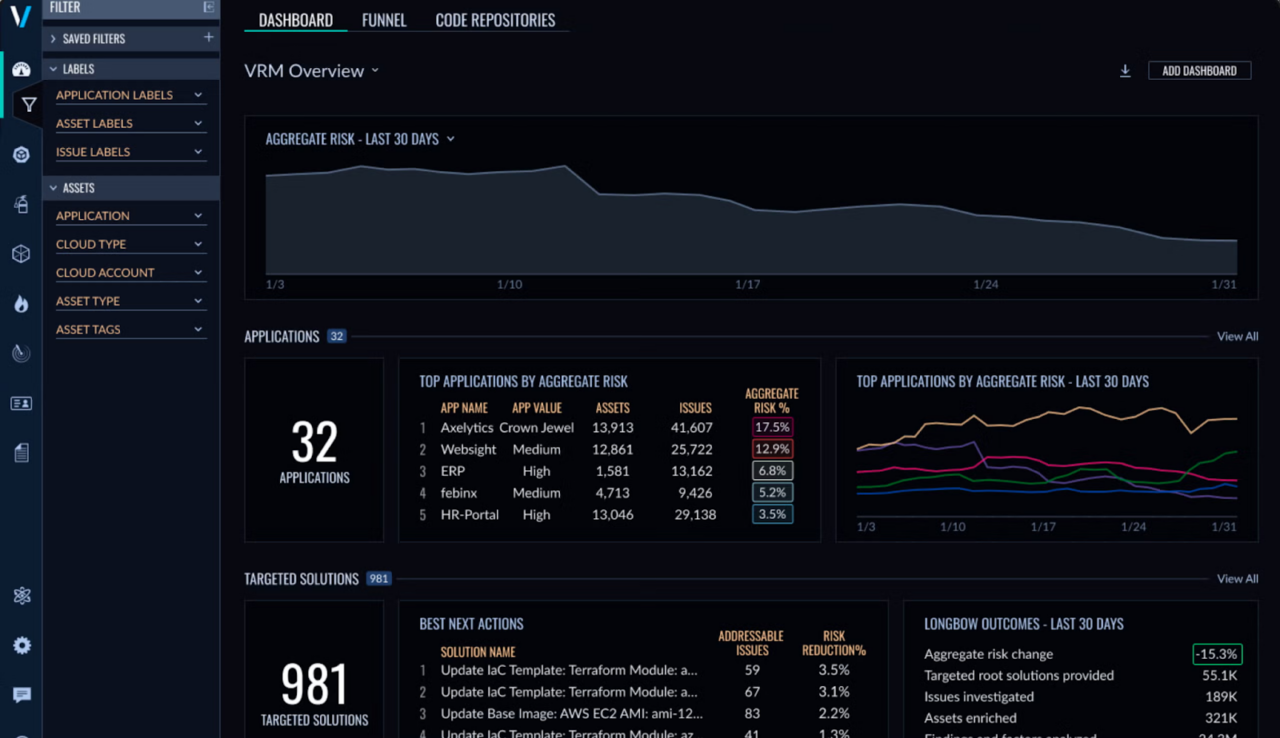This screenshot has height=738, width=1280.
Task: Open settings gear icon
Action: click(x=22, y=646)
